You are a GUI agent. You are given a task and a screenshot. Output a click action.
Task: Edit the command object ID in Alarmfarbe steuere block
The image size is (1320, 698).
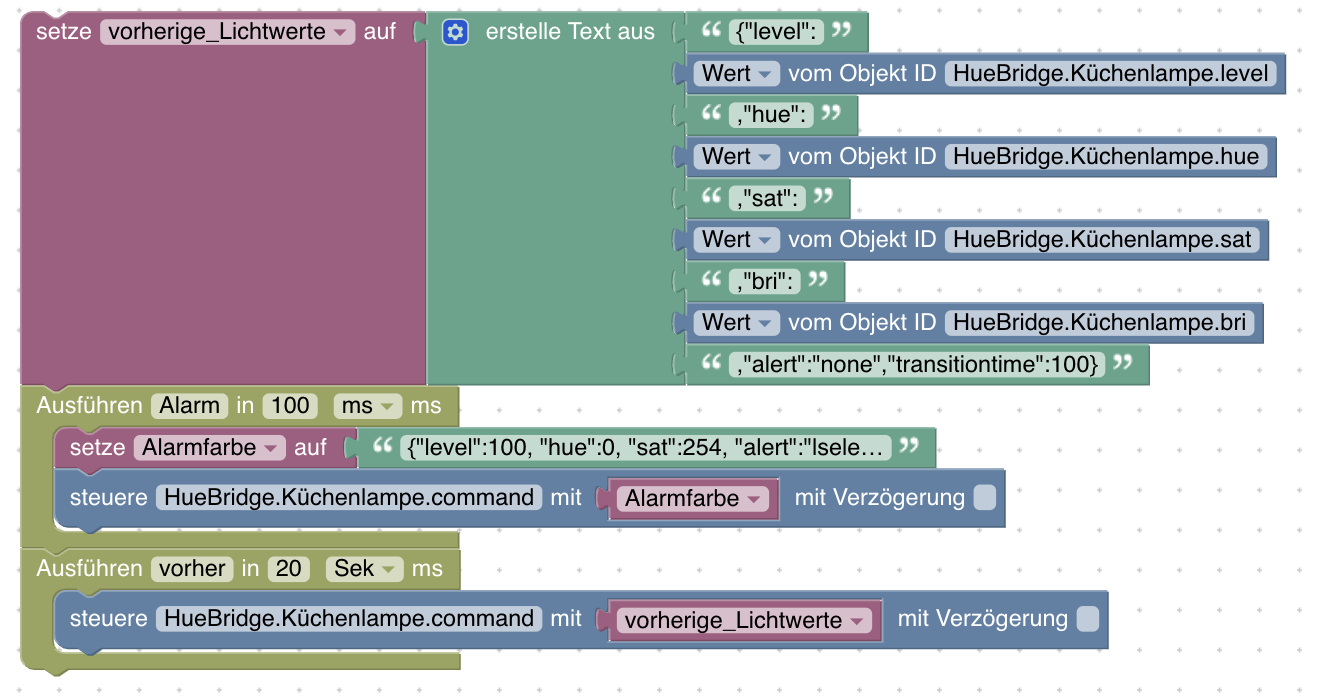[349, 498]
